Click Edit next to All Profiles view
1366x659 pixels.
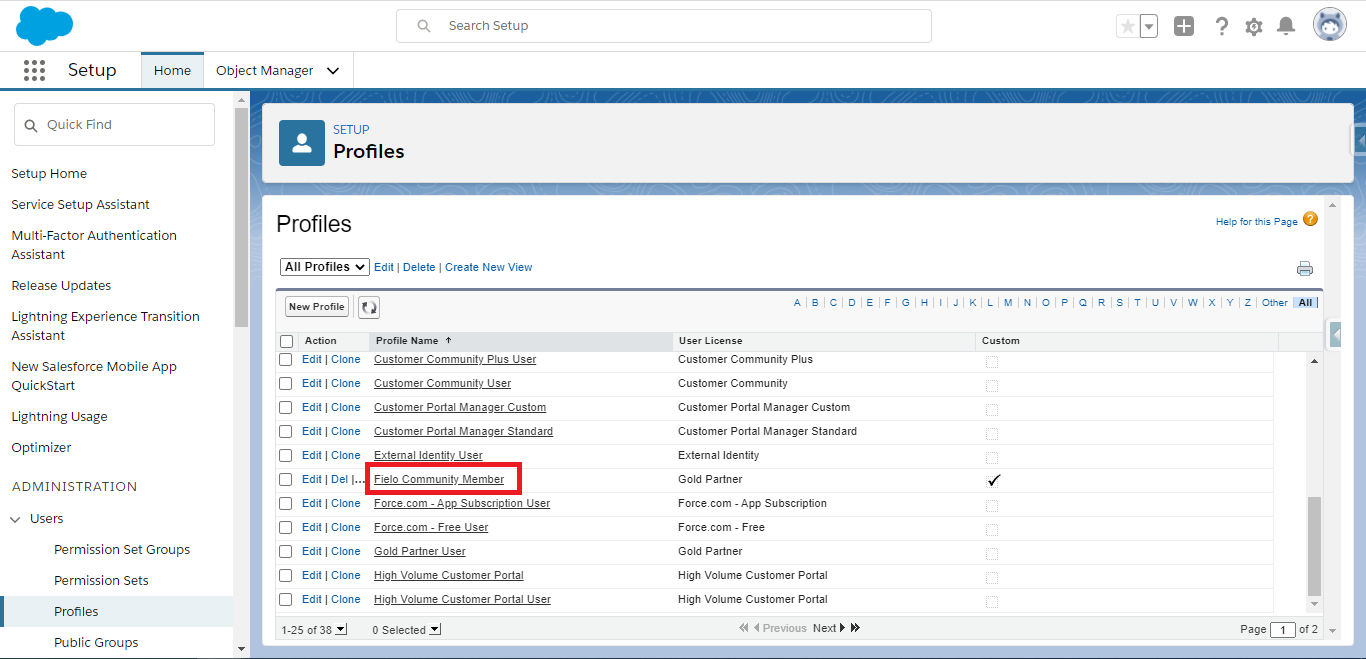coord(384,267)
